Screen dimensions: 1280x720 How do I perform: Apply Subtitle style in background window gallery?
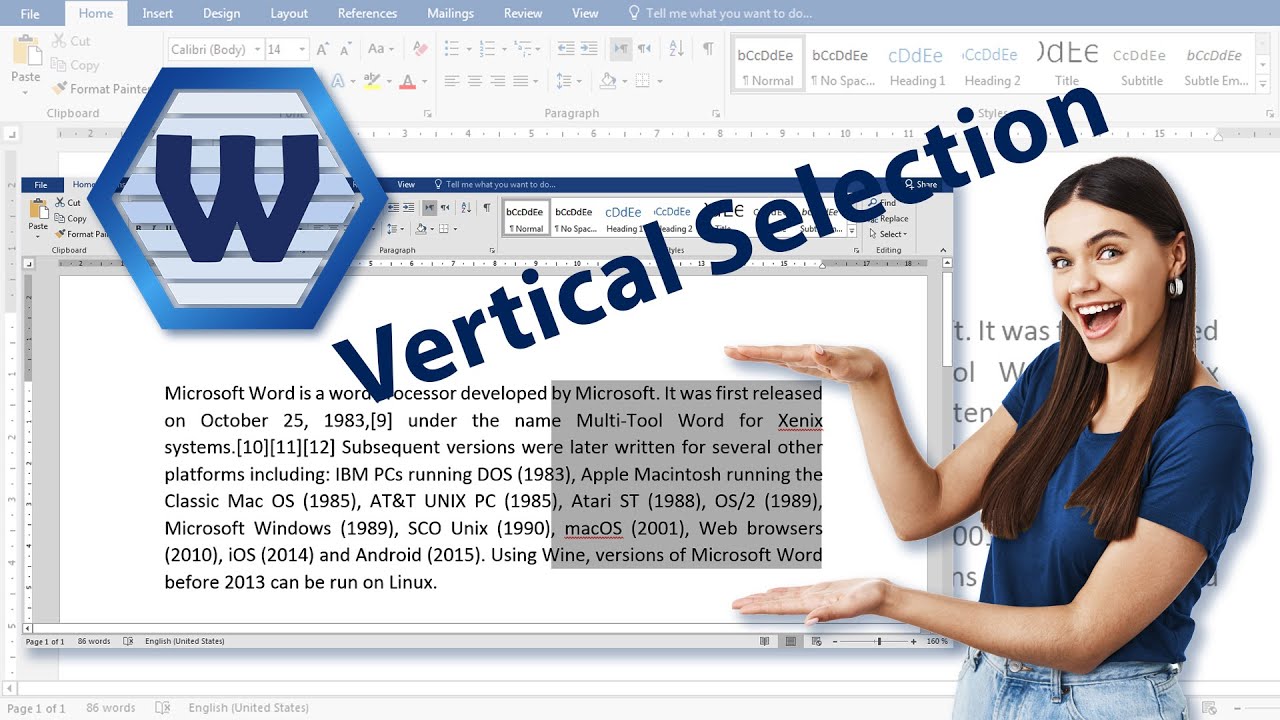click(x=1141, y=65)
